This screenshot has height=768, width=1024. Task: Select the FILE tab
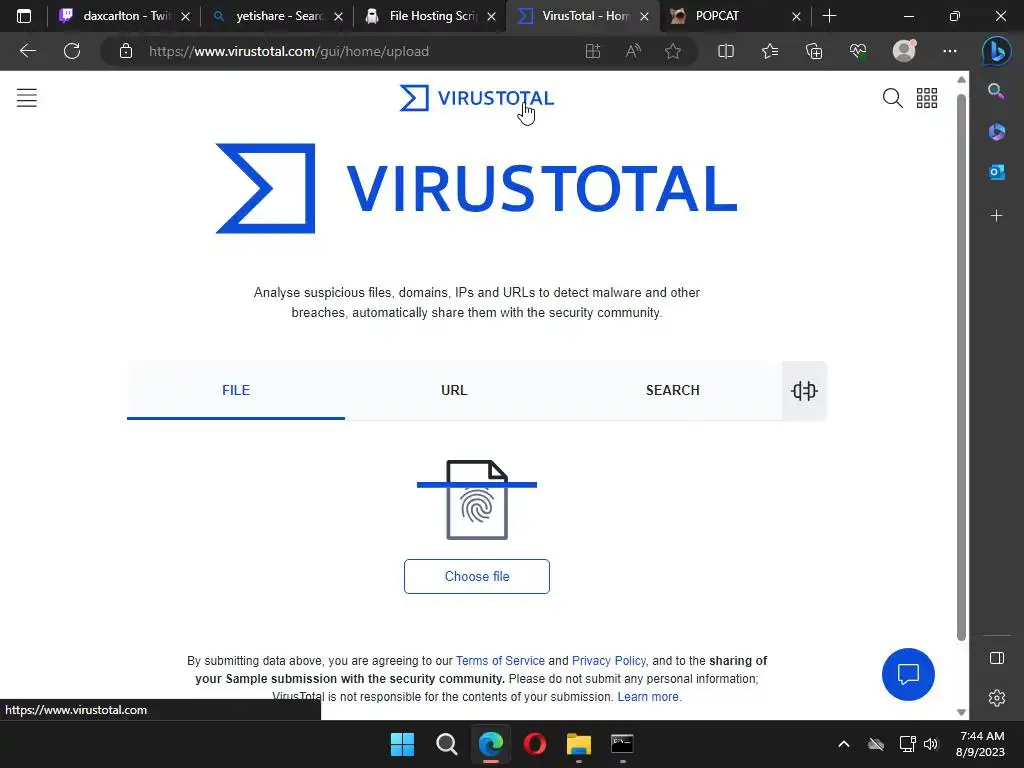click(236, 391)
